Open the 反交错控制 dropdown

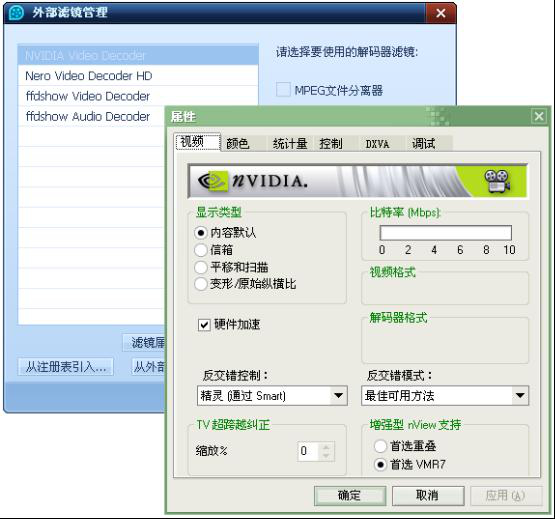338,395
